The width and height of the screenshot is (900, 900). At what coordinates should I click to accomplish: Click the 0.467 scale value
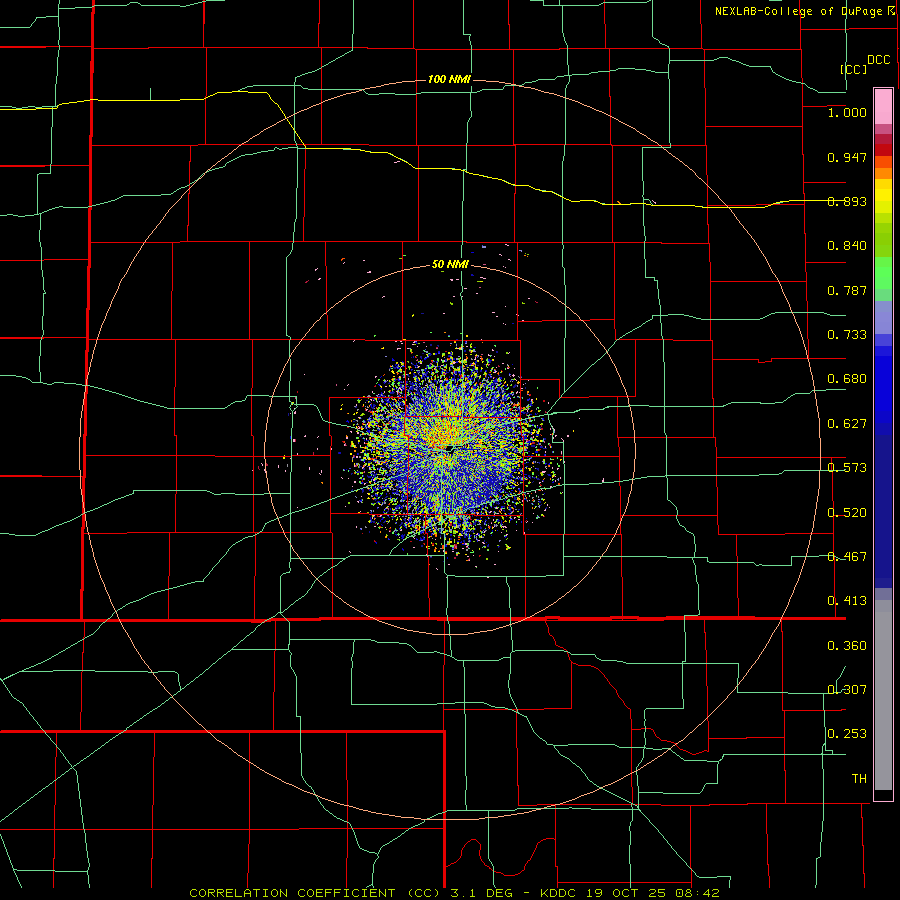(847, 557)
